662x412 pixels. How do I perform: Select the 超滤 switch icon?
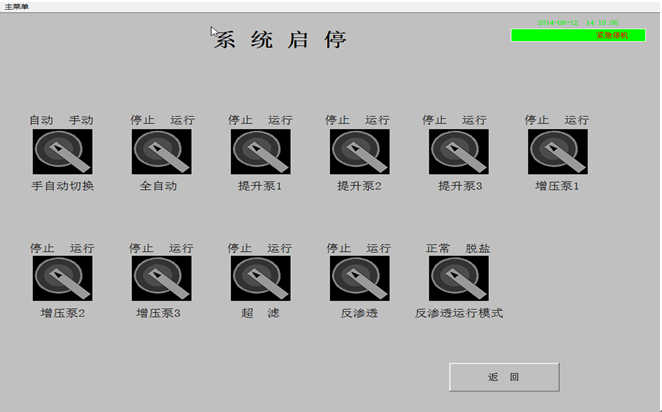coord(261,278)
